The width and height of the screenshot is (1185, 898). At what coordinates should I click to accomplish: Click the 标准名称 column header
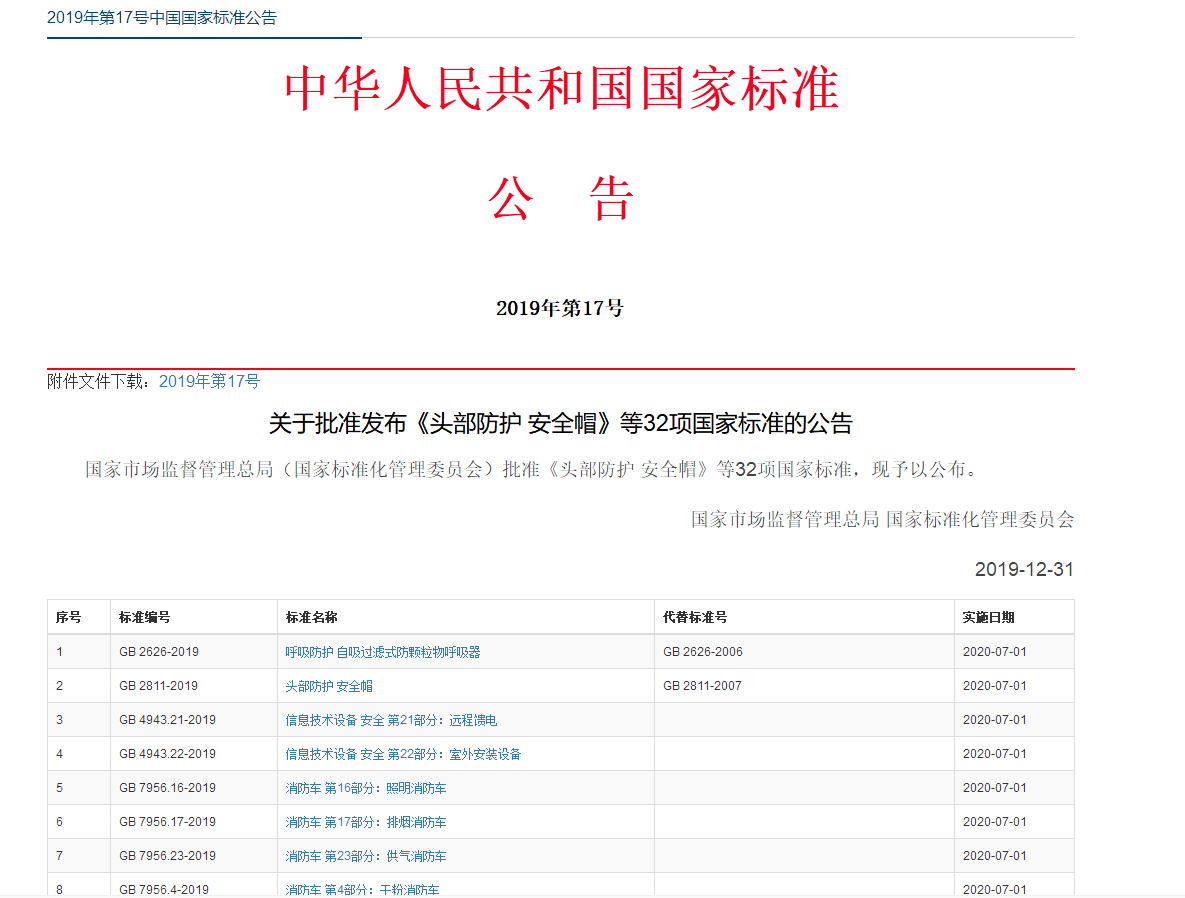(311, 617)
